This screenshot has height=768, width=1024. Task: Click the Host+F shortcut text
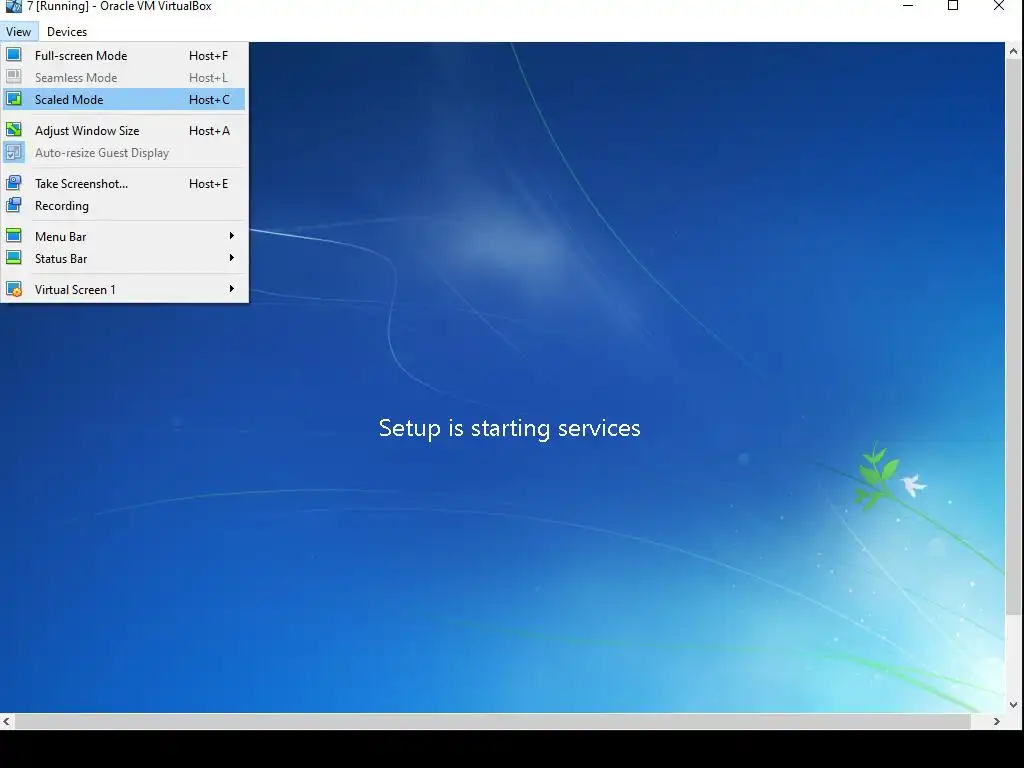(208, 56)
